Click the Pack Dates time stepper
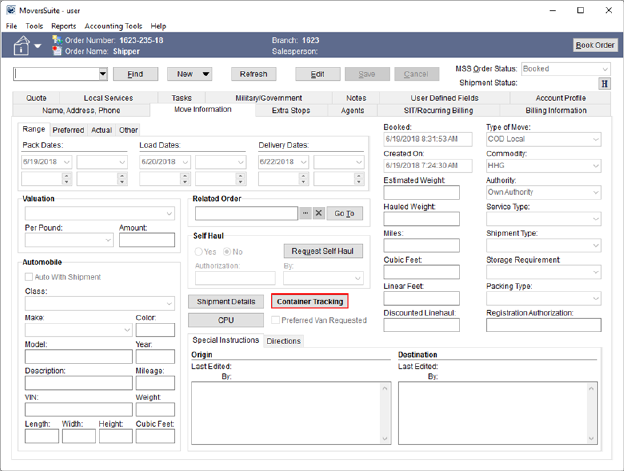This screenshot has width=624, height=471. click(67, 178)
